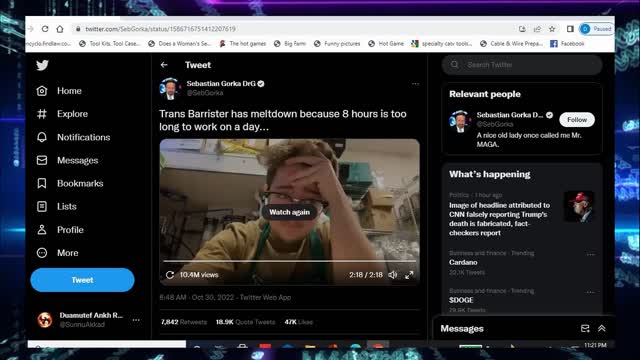
Task: Click the share page icon in the address bar
Action: pos(537,29)
